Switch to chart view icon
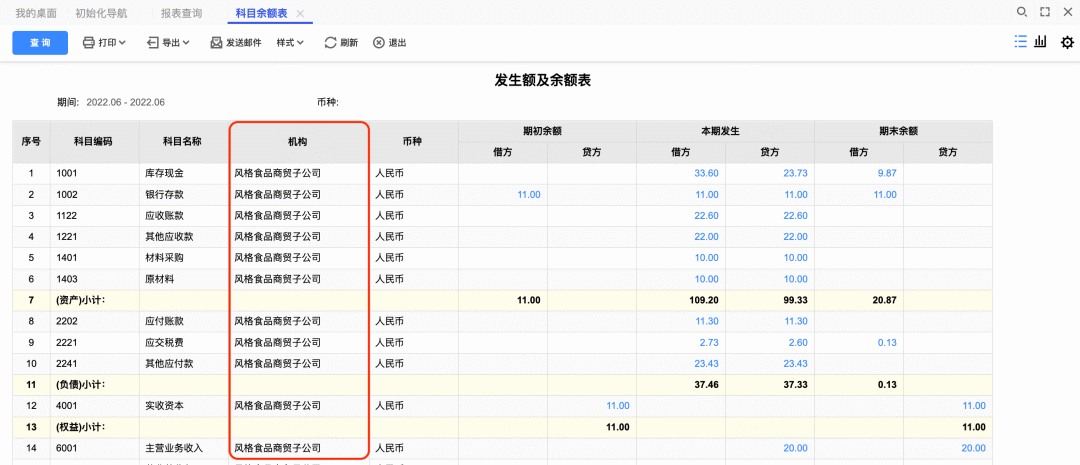 click(x=1041, y=42)
